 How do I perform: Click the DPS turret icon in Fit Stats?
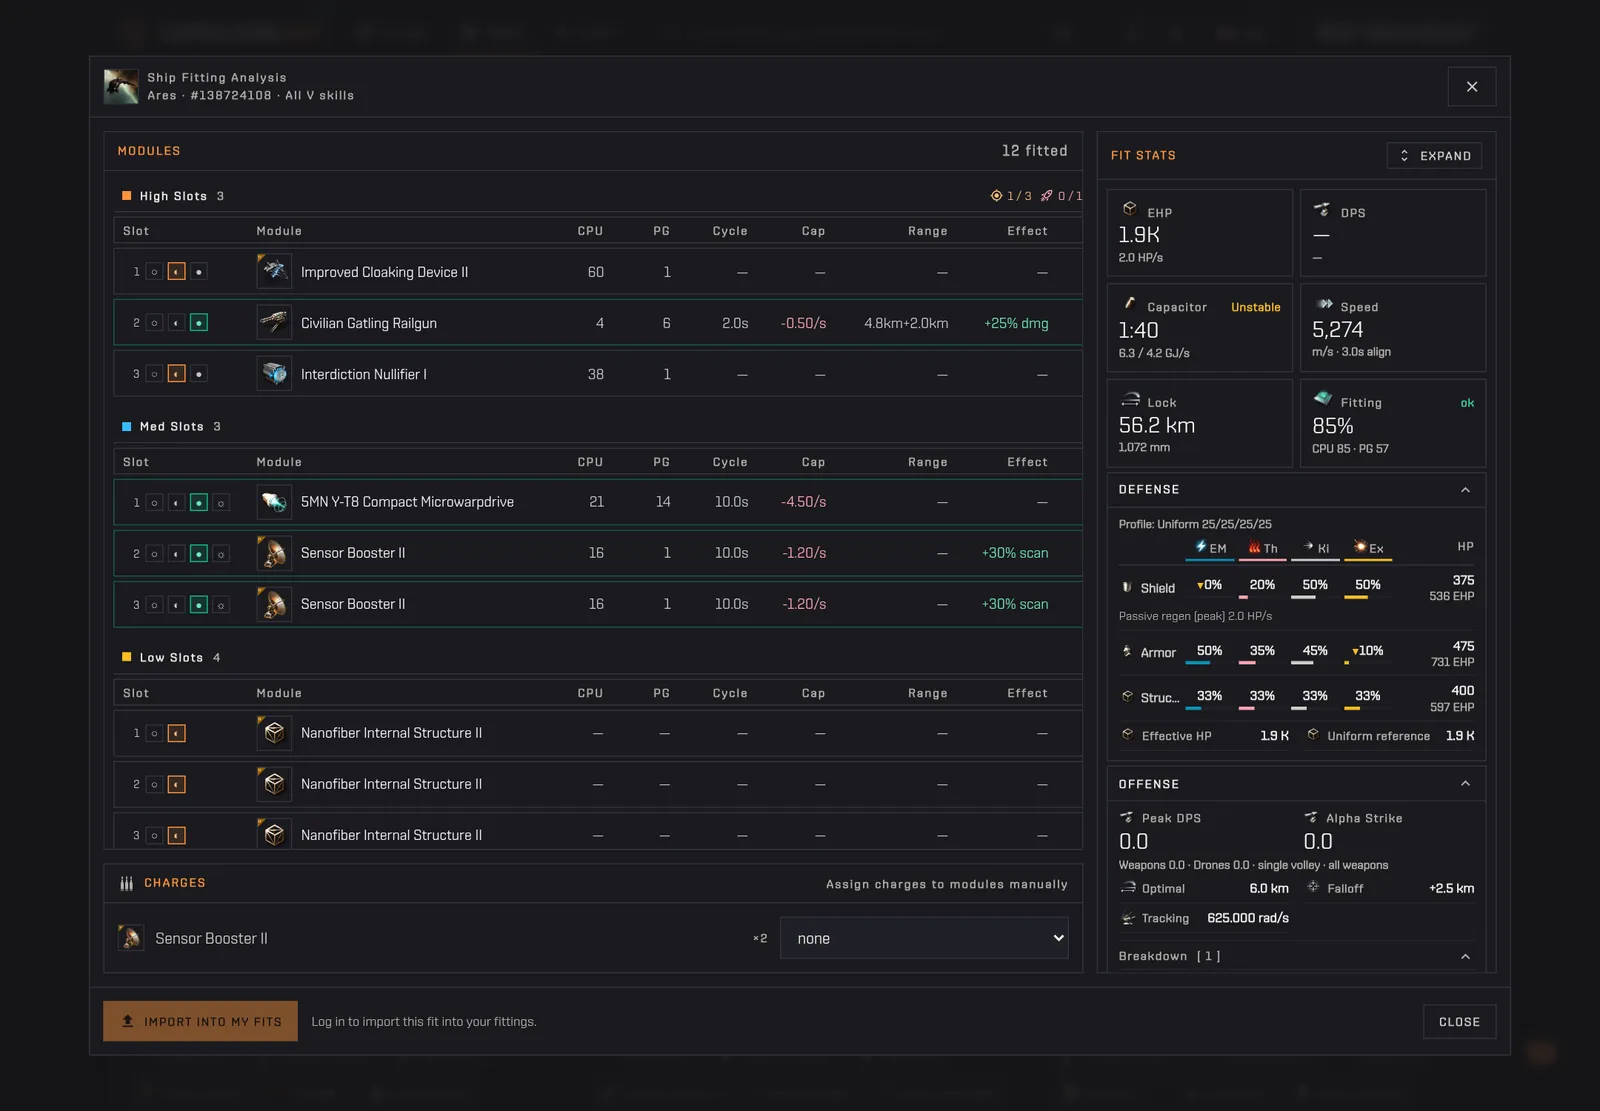click(x=1322, y=209)
